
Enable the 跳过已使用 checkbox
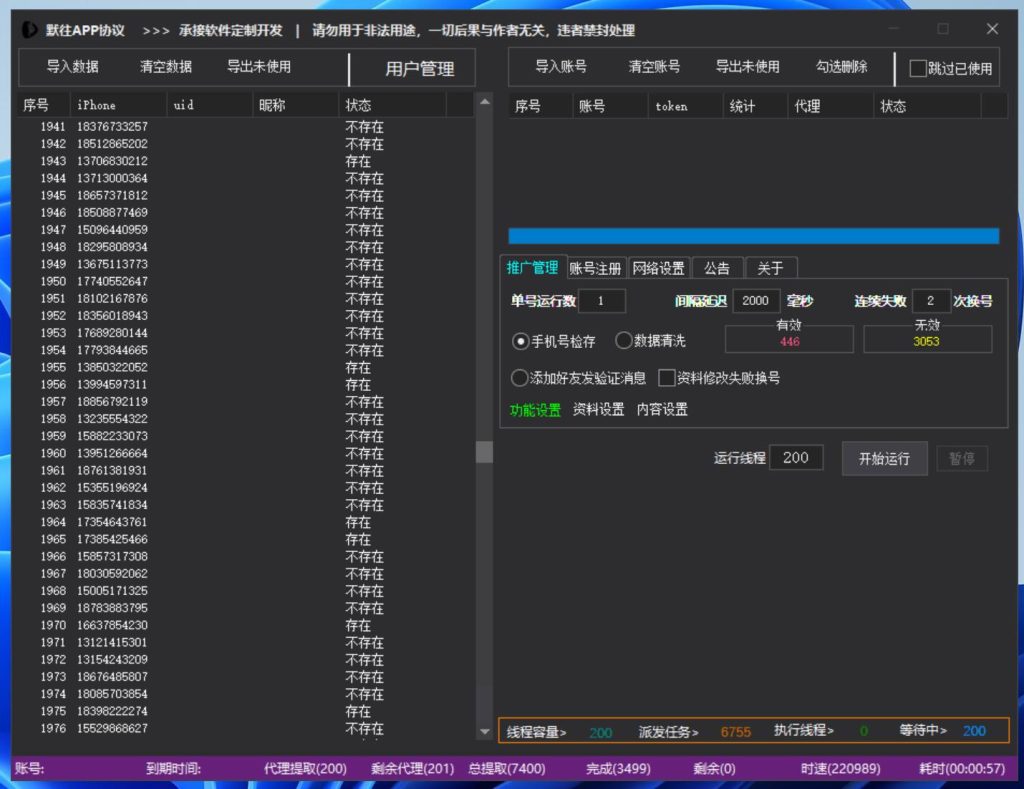click(x=918, y=69)
